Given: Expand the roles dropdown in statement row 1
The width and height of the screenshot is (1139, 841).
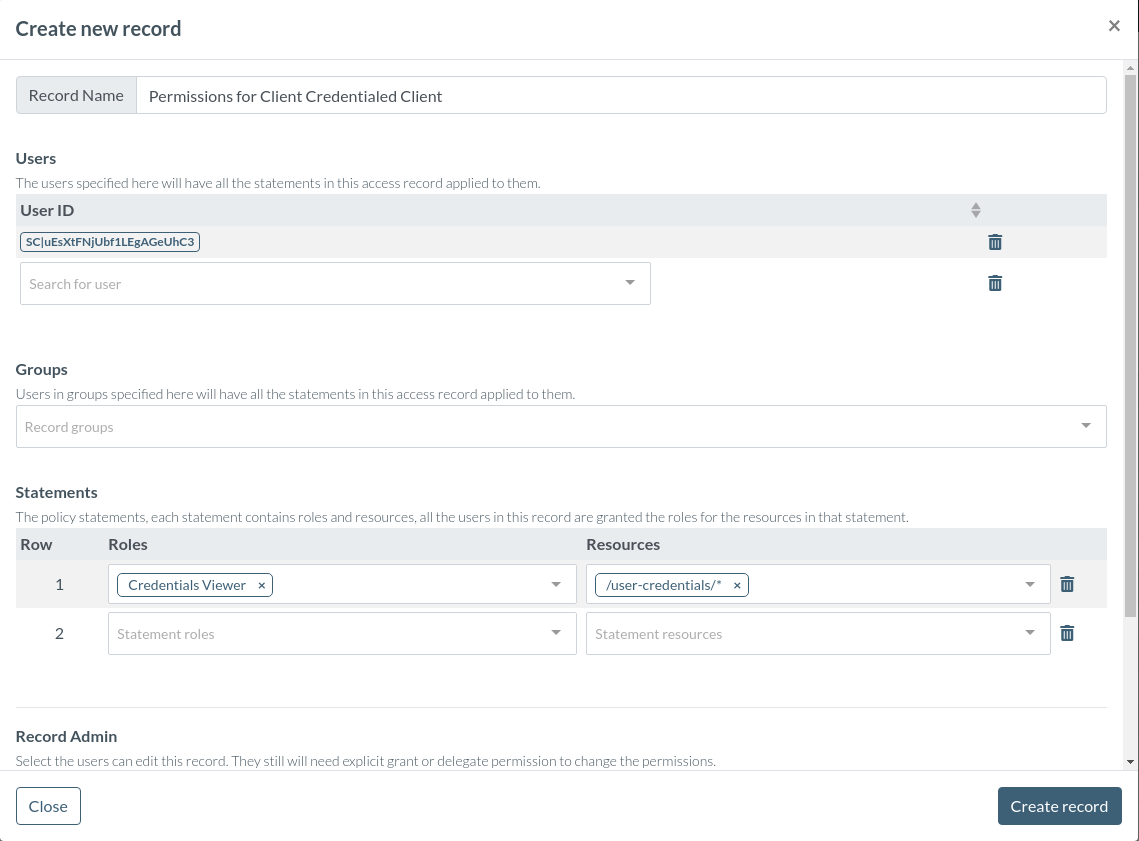Looking at the screenshot, I should click(556, 584).
